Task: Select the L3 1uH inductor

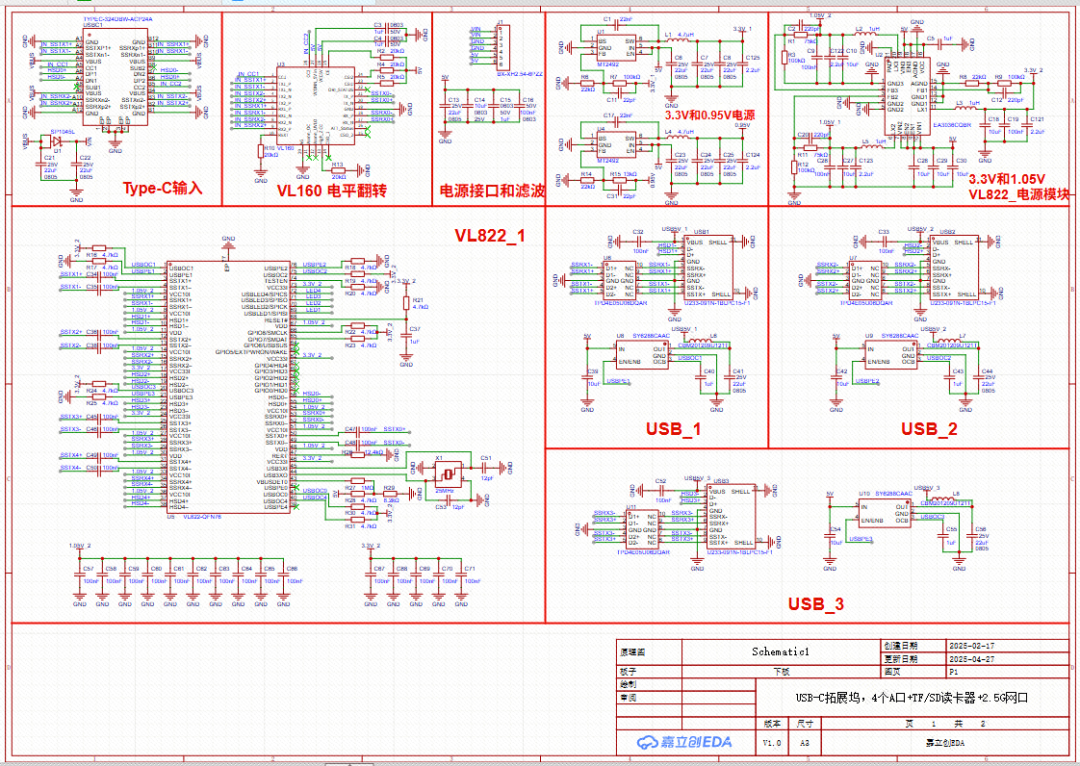Action: 967,108
